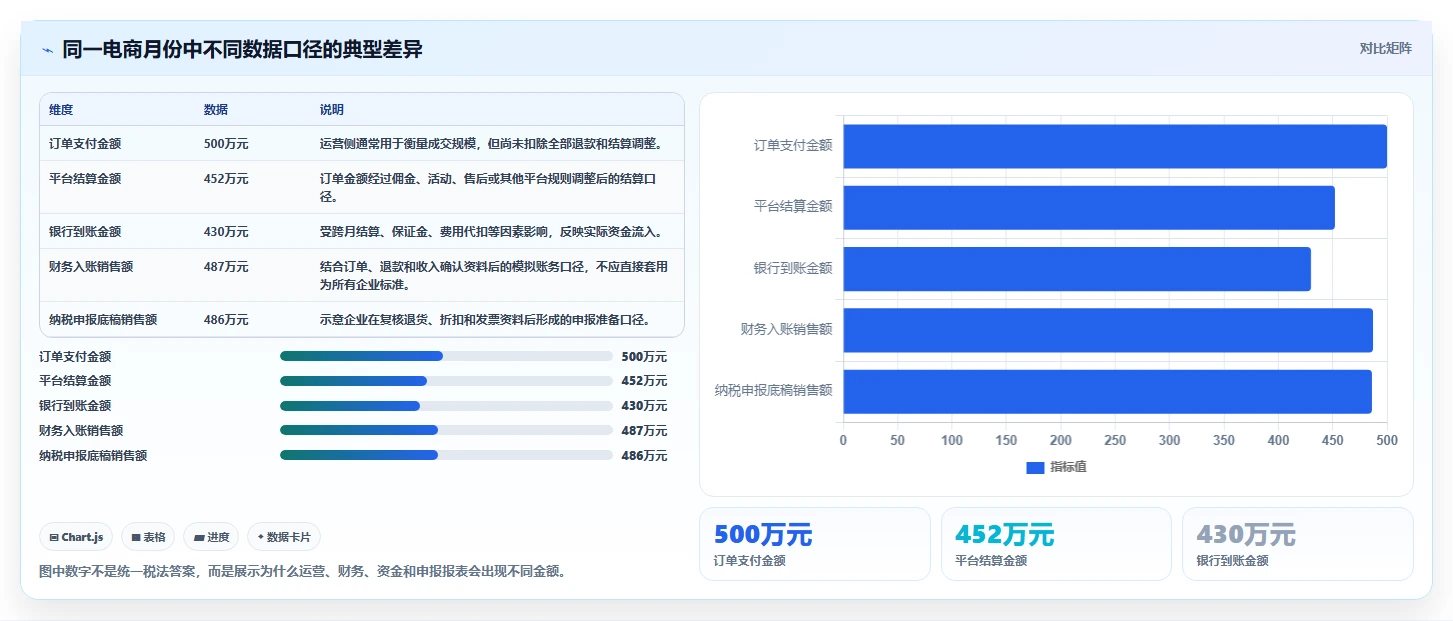
Task: Click table cell 银行到账金额
Action: click(85, 232)
